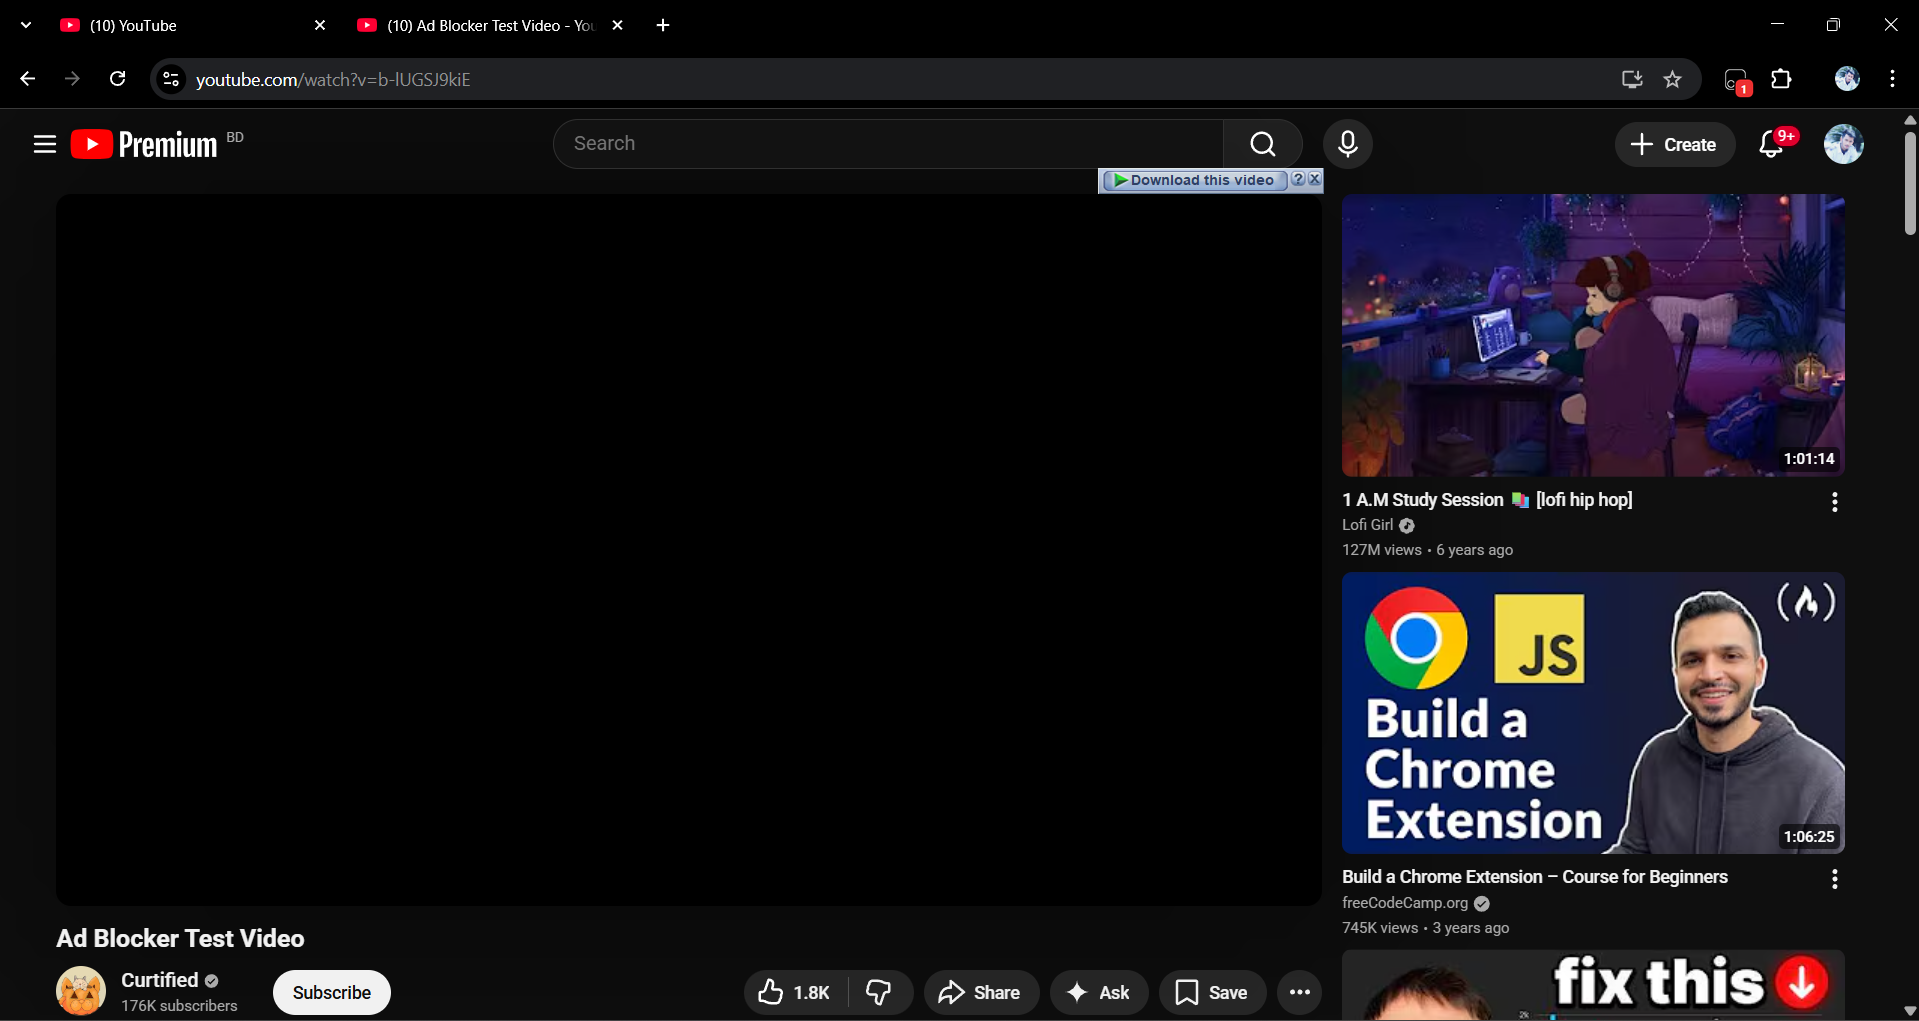Toggle bookmark star for this page
The width and height of the screenshot is (1919, 1021).
(x=1673, y=79)
